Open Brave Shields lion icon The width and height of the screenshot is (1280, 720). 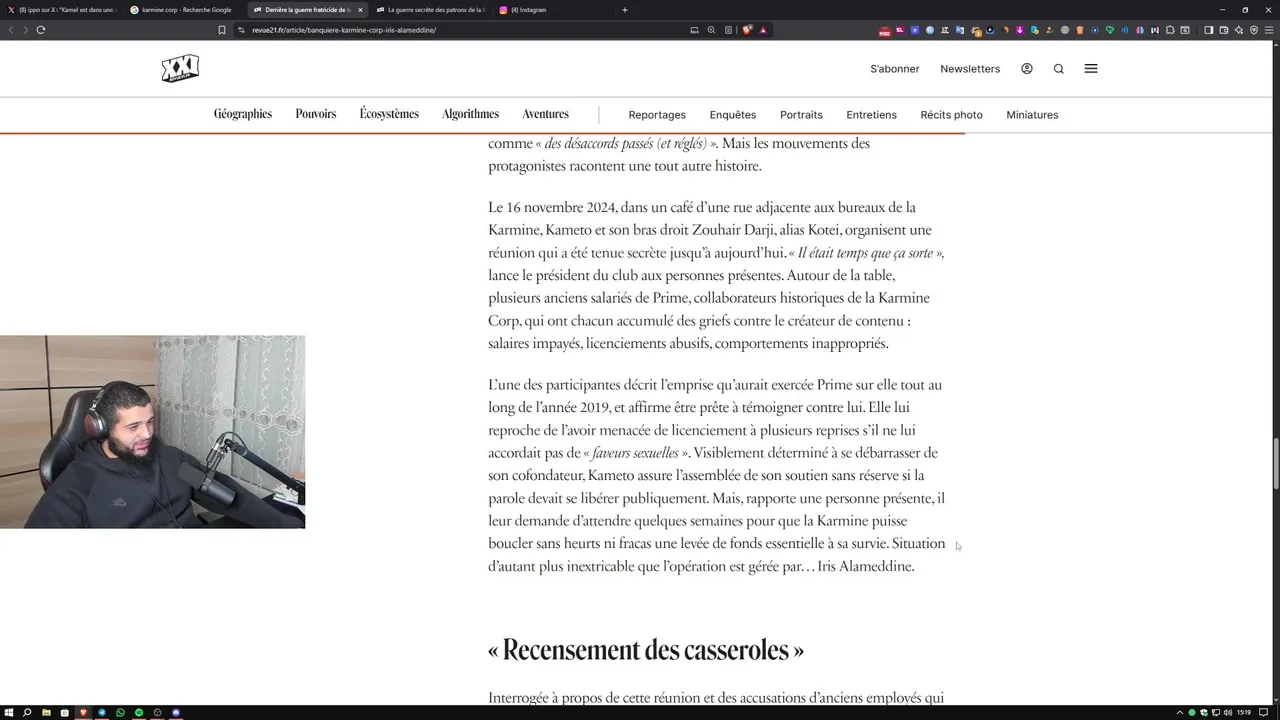click(x=747, y=30)
